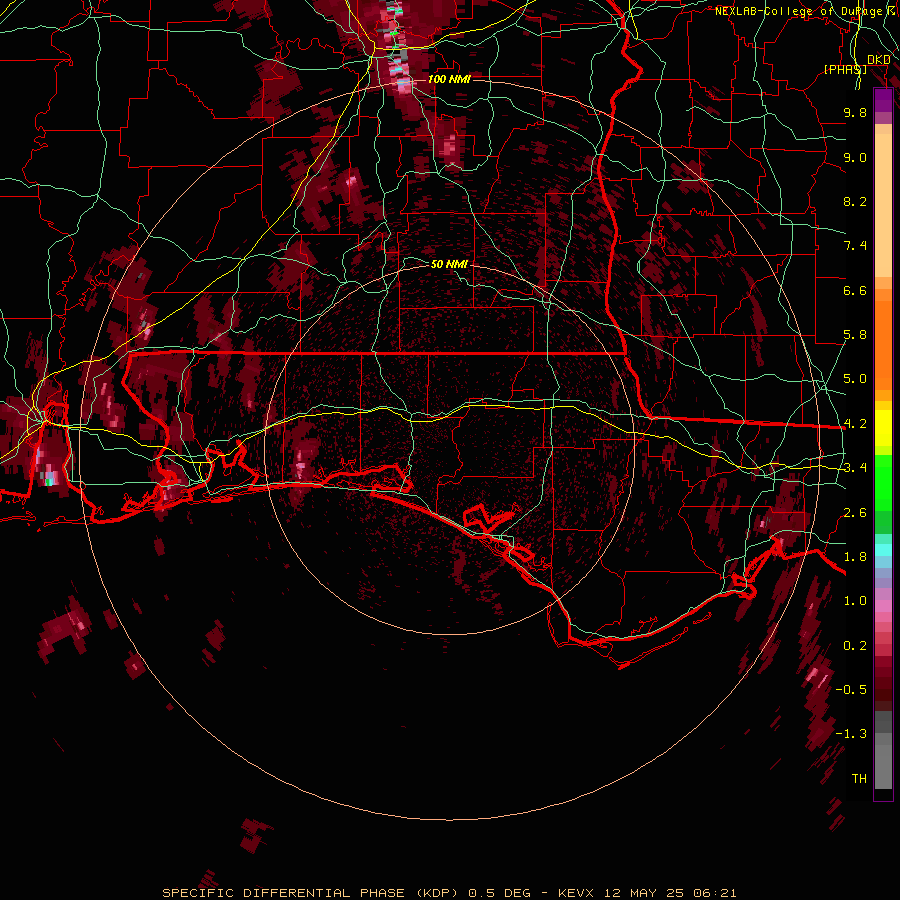The height and width of the screenshot is (900, 900).
Task: Click the KEVX station ID in caption
Action: click(x=579, y=893)
